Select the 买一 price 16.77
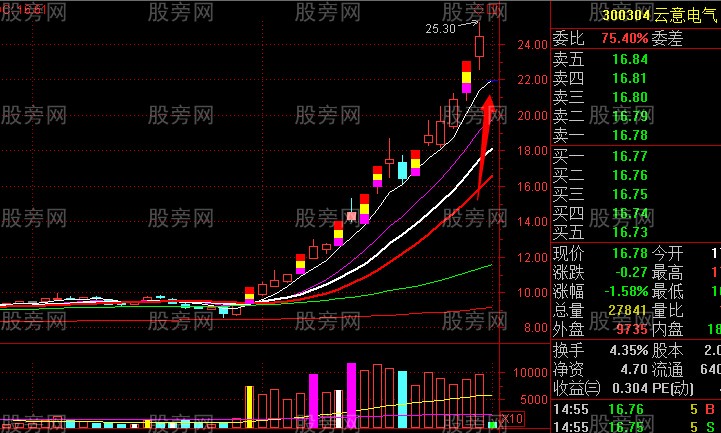Viewport: 721px width, 433px height. click(x=630, y=156)
